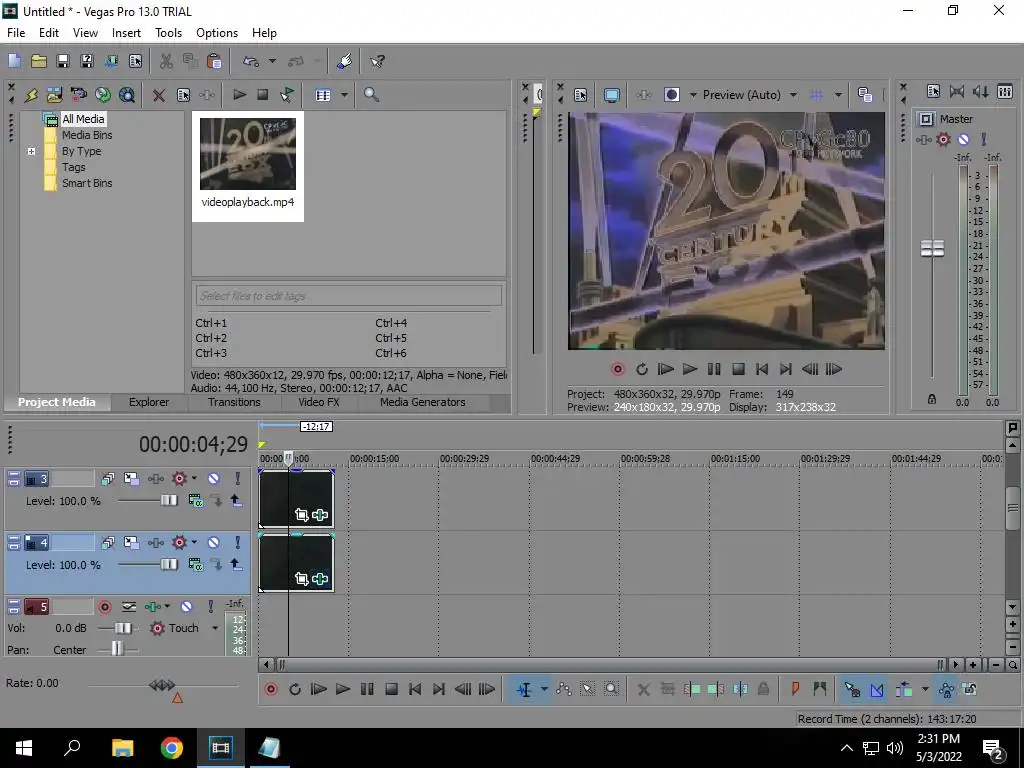Solo video track 3
The image size is (1024, 768).
[237, 479]
